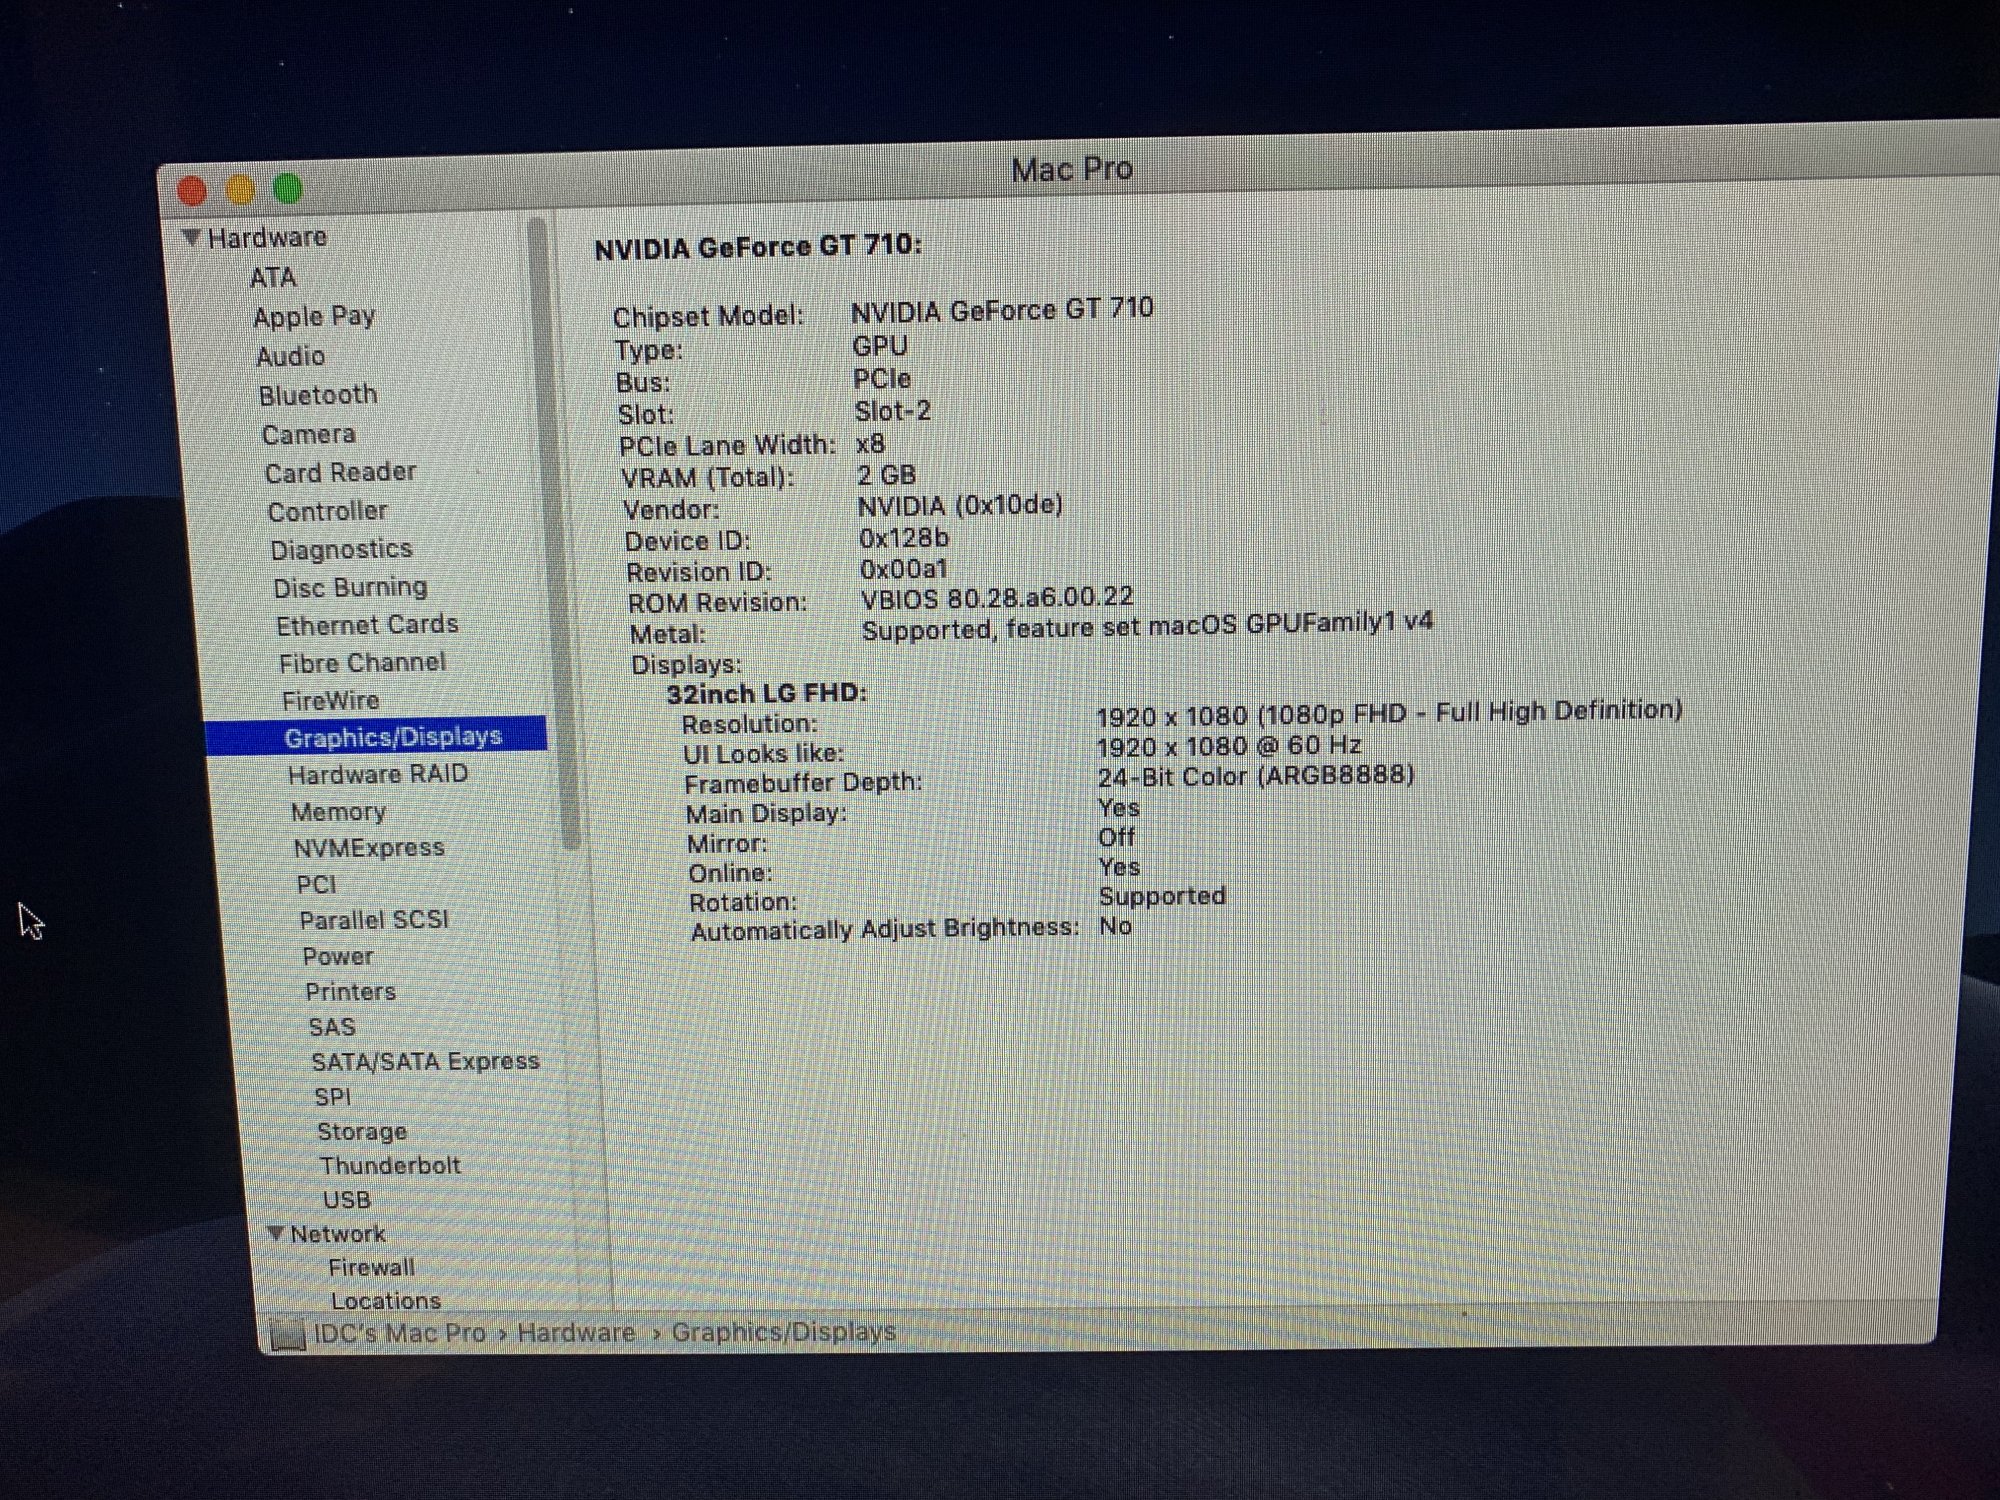
Task: Click the computer icon in path bar
Action: point(288,1333)
